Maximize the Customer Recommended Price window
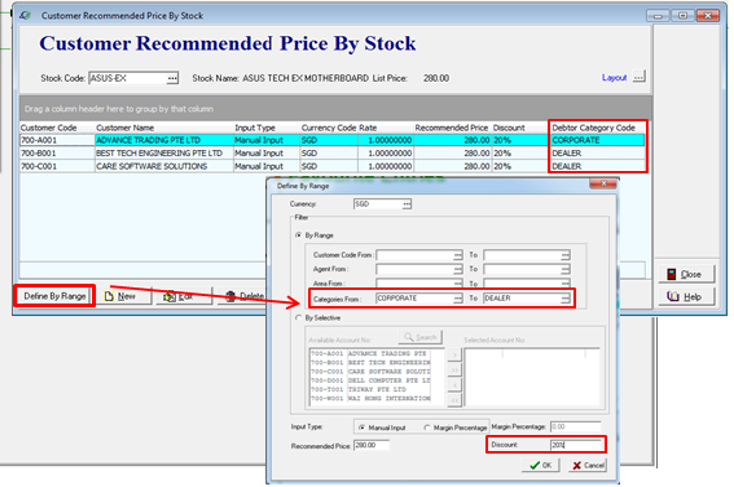This screenshot has width=734, height=487. 683,16
